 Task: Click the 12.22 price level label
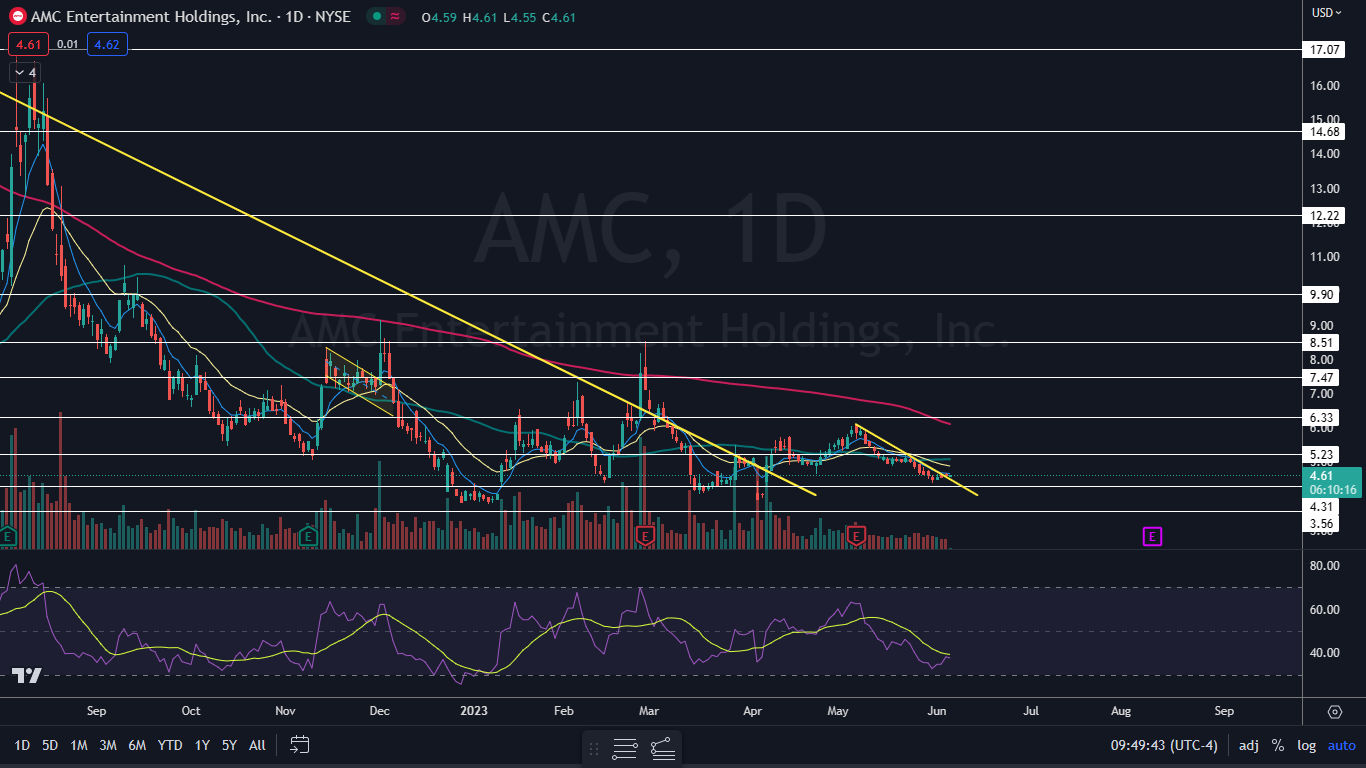click(x=1326, y=215)
